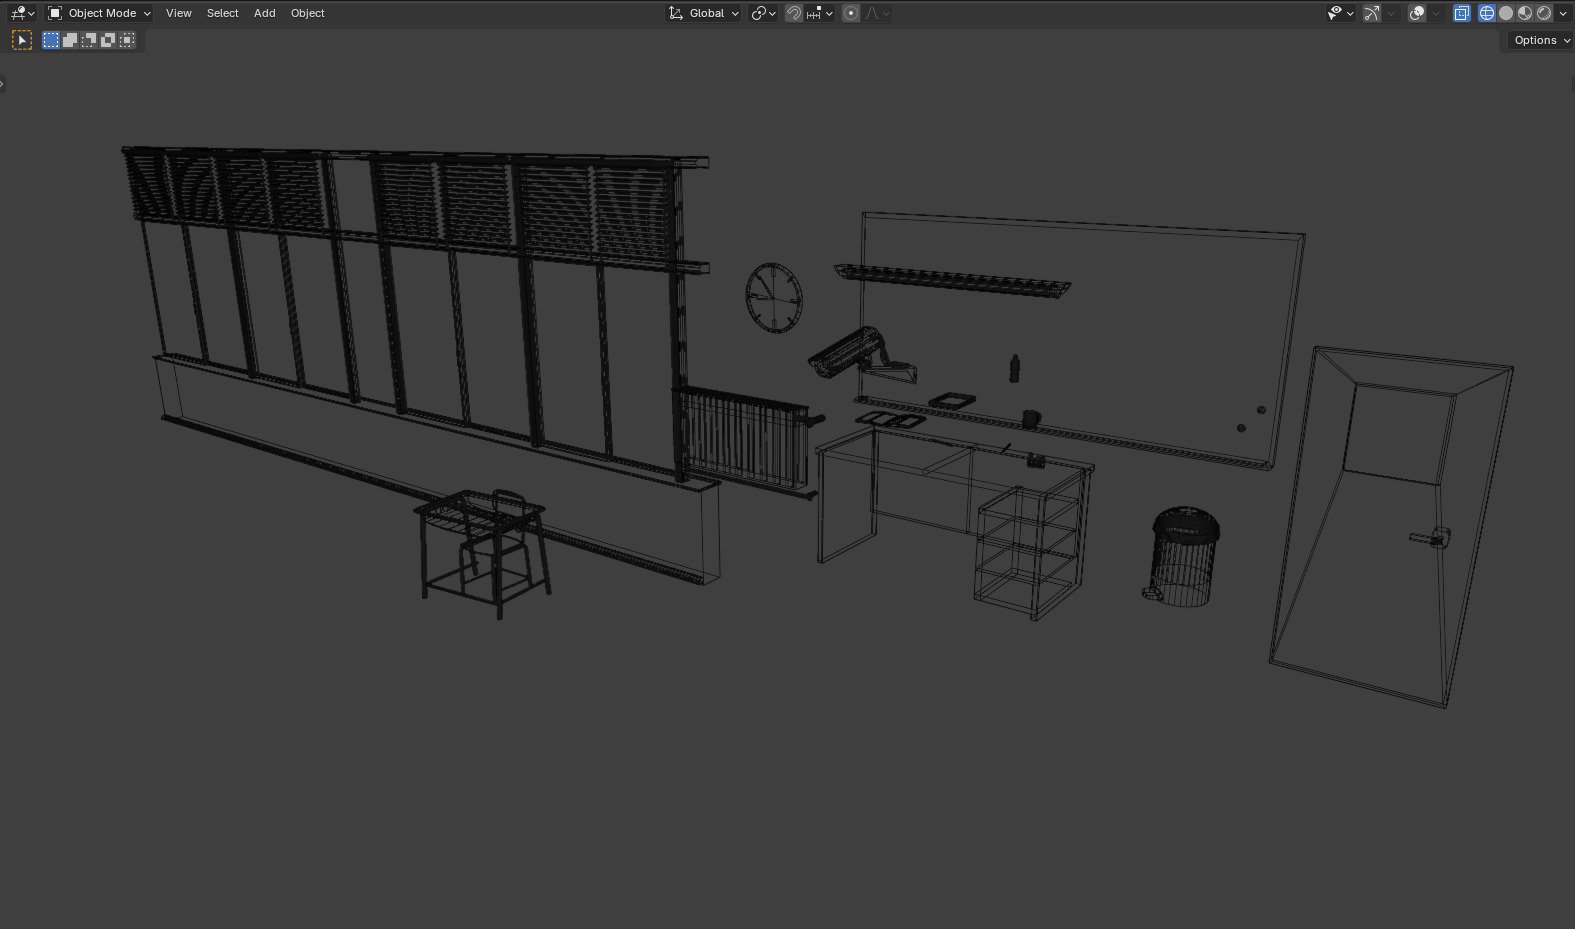Select the ceiling light fixture object
Image resolution: width=1575 pixels, height=929 pixels.
click(952, 280)
